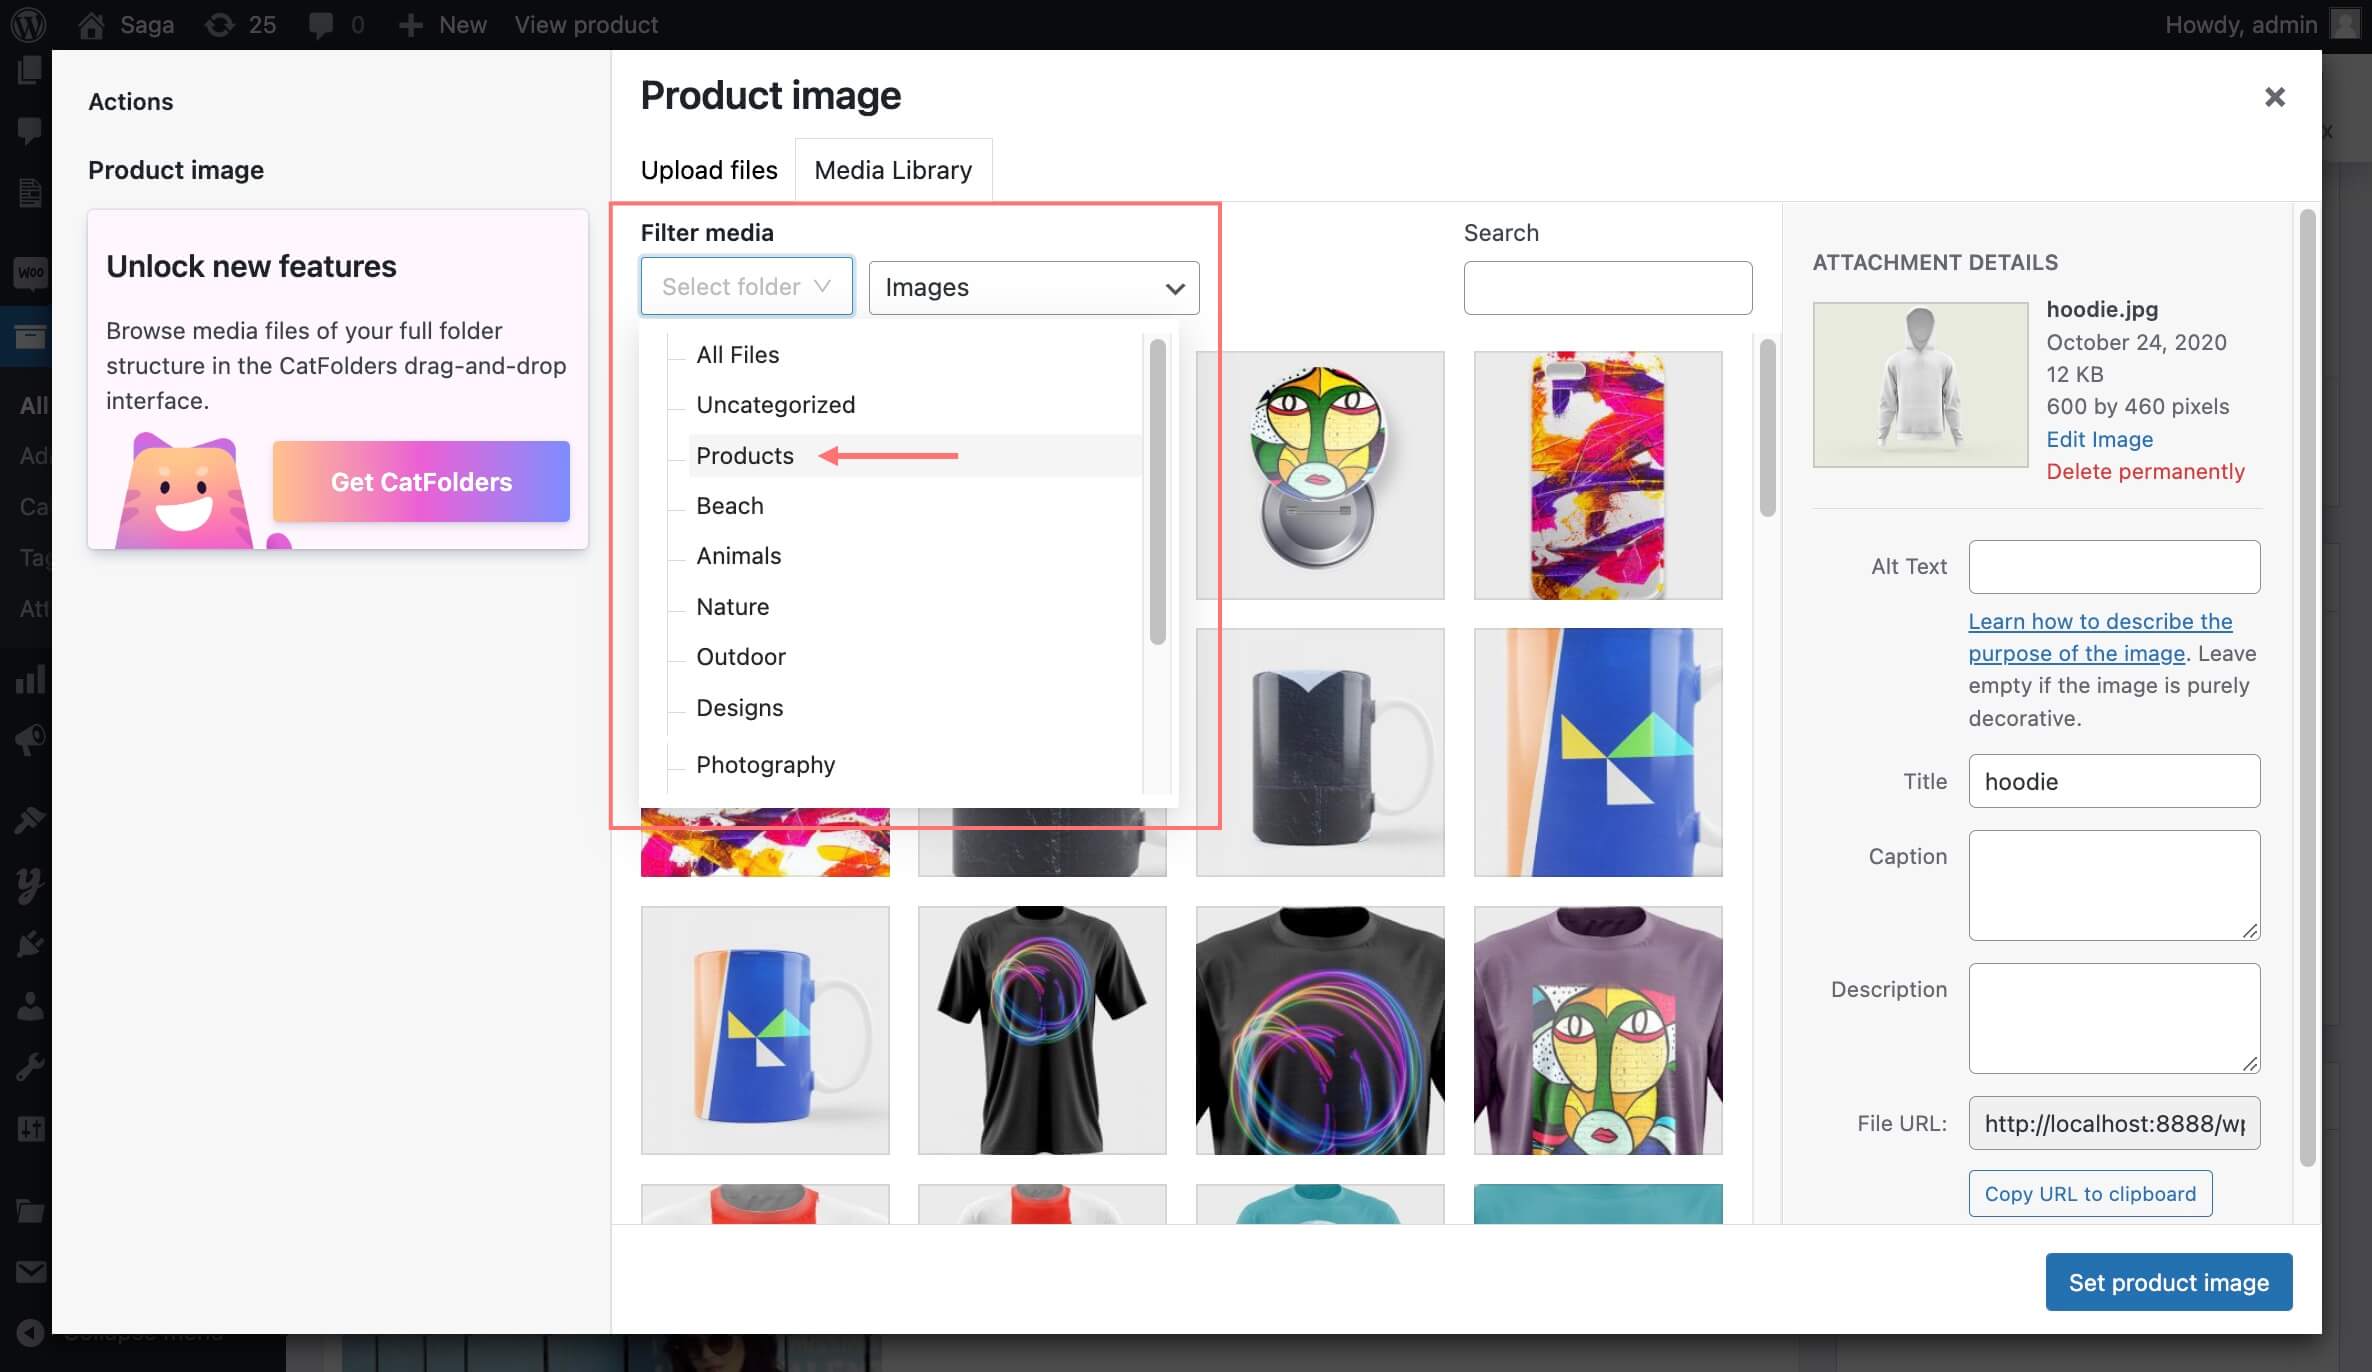2372x1372 pixels.
Task: Choose Beach folder
Action: (729, 505)
